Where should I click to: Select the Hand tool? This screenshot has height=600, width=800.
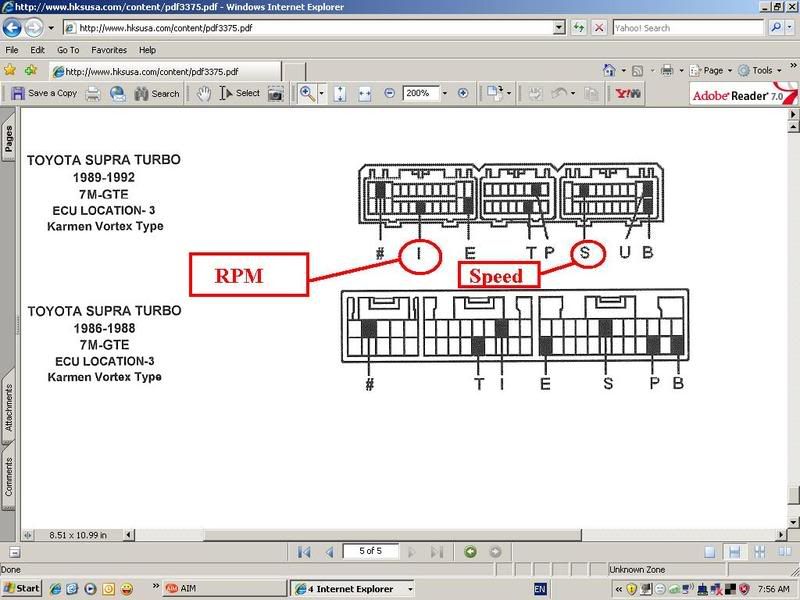(x=204, y=93)
